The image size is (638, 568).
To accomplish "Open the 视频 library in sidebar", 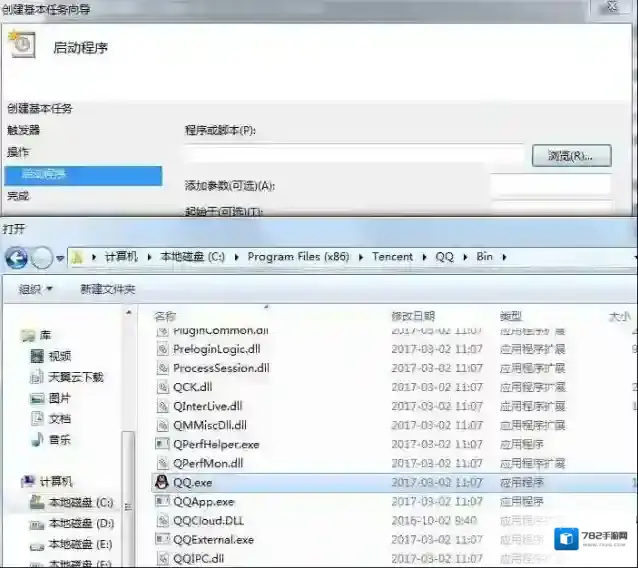I will [60, 356].
